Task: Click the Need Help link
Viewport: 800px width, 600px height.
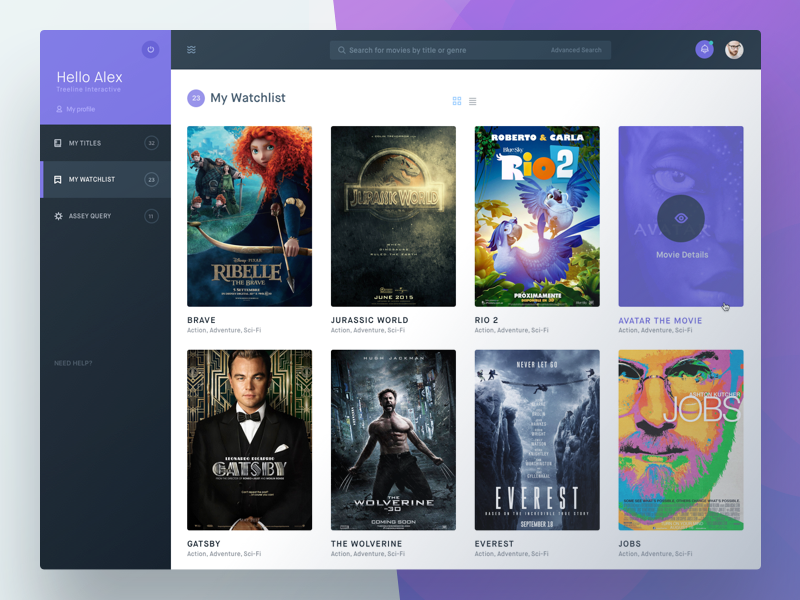Action: [71, 364]
